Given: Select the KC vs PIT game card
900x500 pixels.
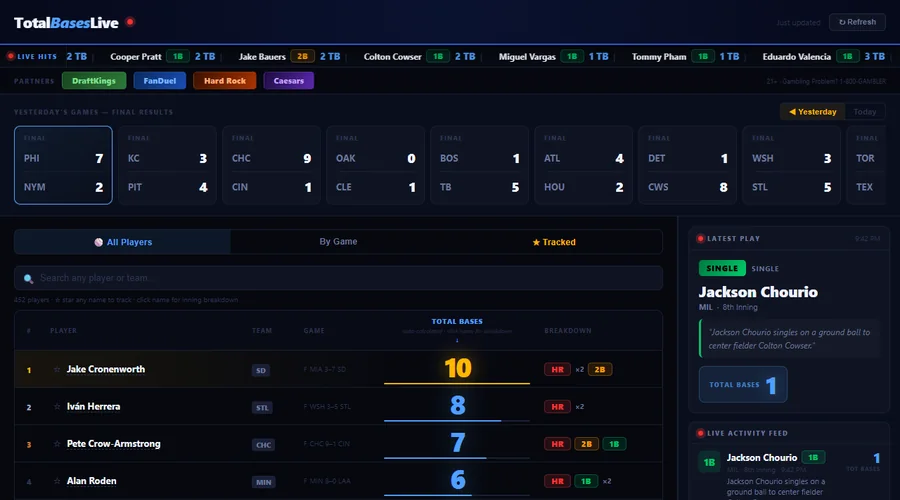Looking at the screenshot, I should point(167,165).
